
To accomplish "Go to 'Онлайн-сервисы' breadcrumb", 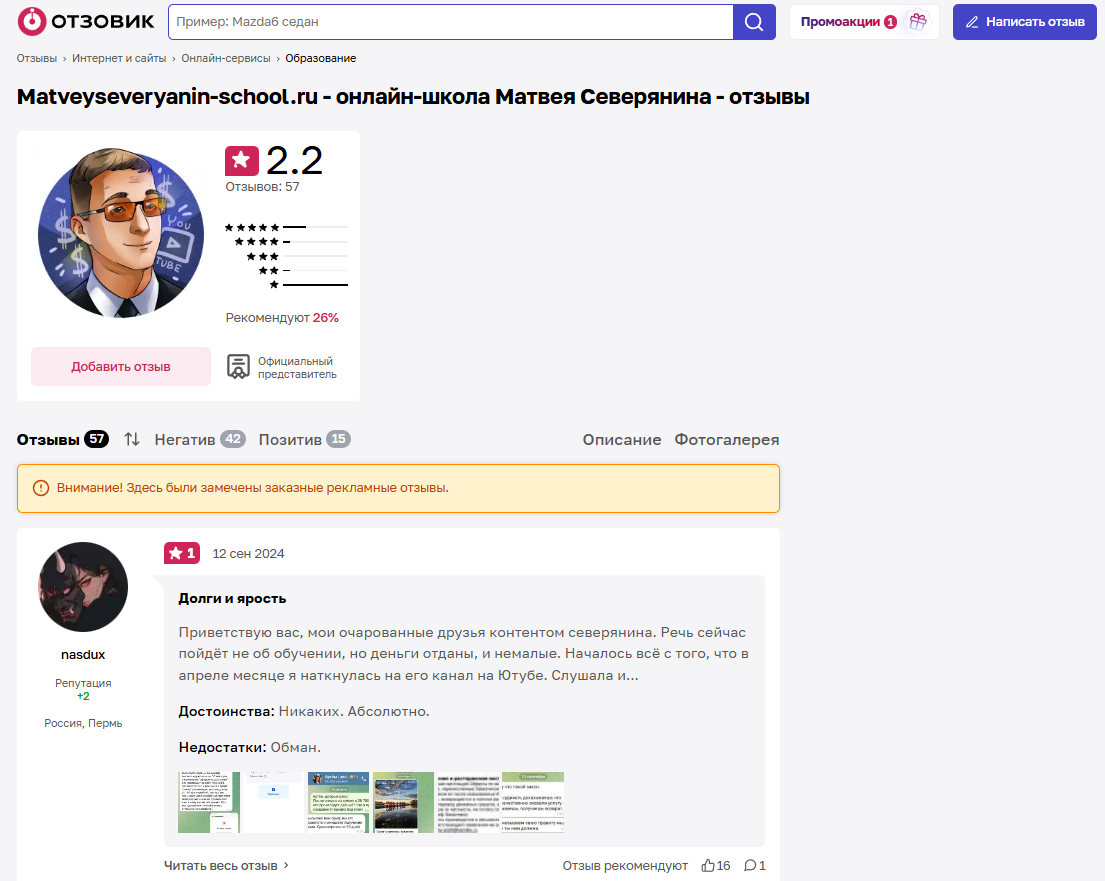I will [226, 58].
